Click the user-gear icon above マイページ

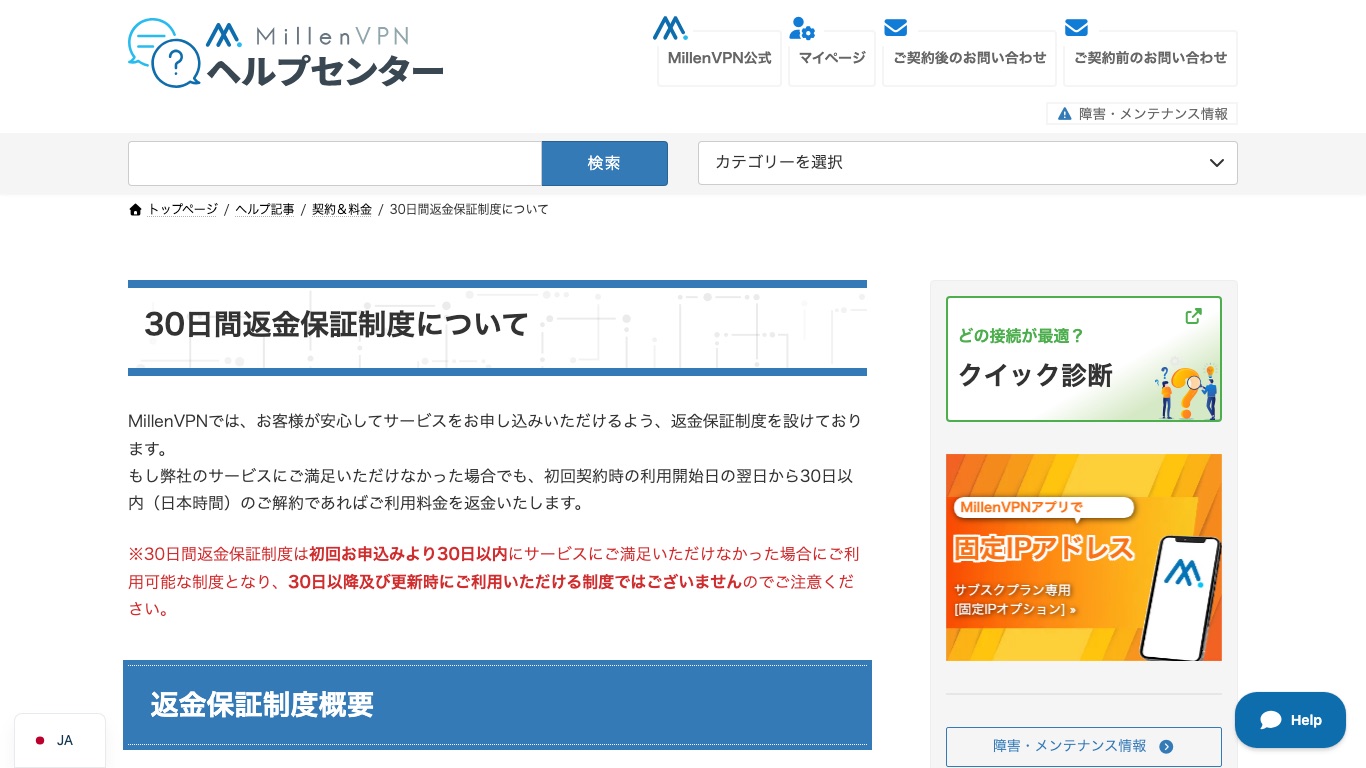(x=802, y=28)
